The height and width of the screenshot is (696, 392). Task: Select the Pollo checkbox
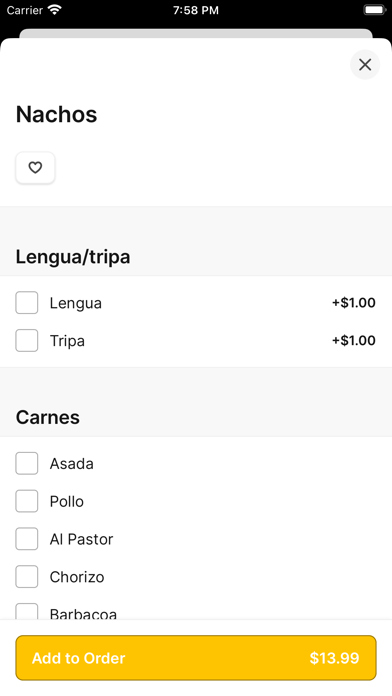[x=27, y=501]
